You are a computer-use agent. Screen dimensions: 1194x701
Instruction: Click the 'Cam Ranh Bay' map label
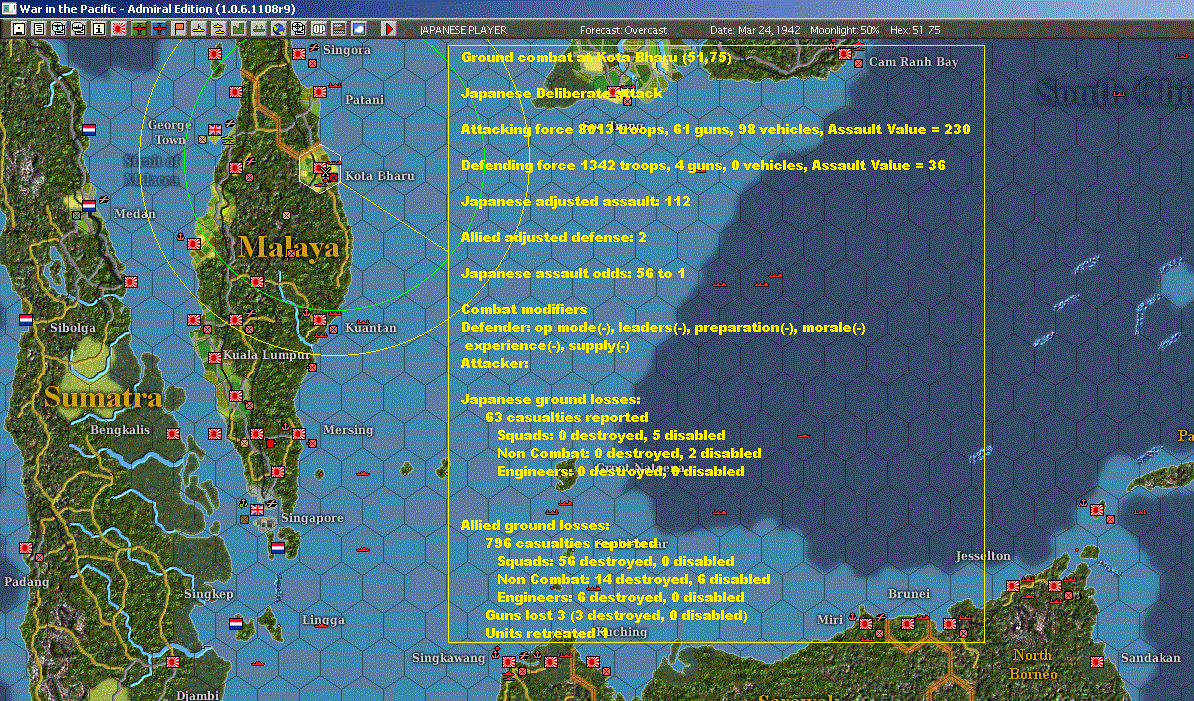pyautogui.click(x=914, y=62)
